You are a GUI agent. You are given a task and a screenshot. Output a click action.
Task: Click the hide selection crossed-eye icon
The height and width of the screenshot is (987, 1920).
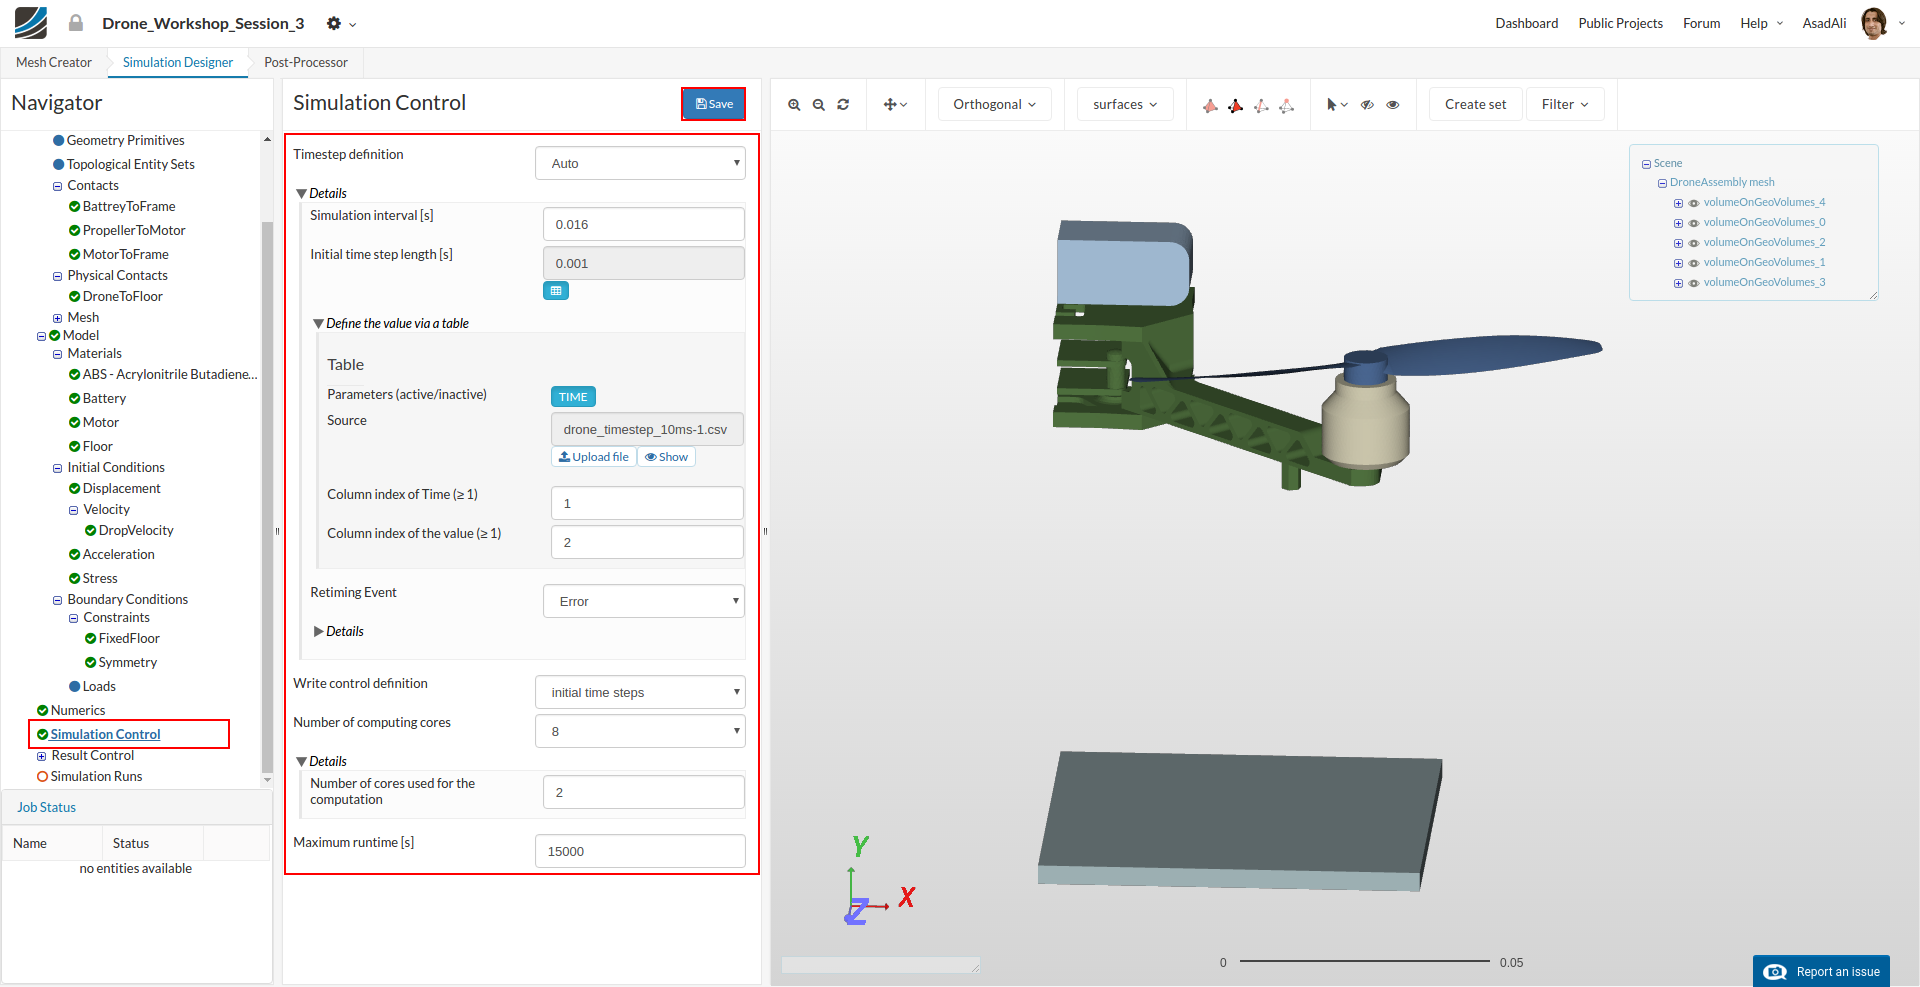click(1367, 105)
